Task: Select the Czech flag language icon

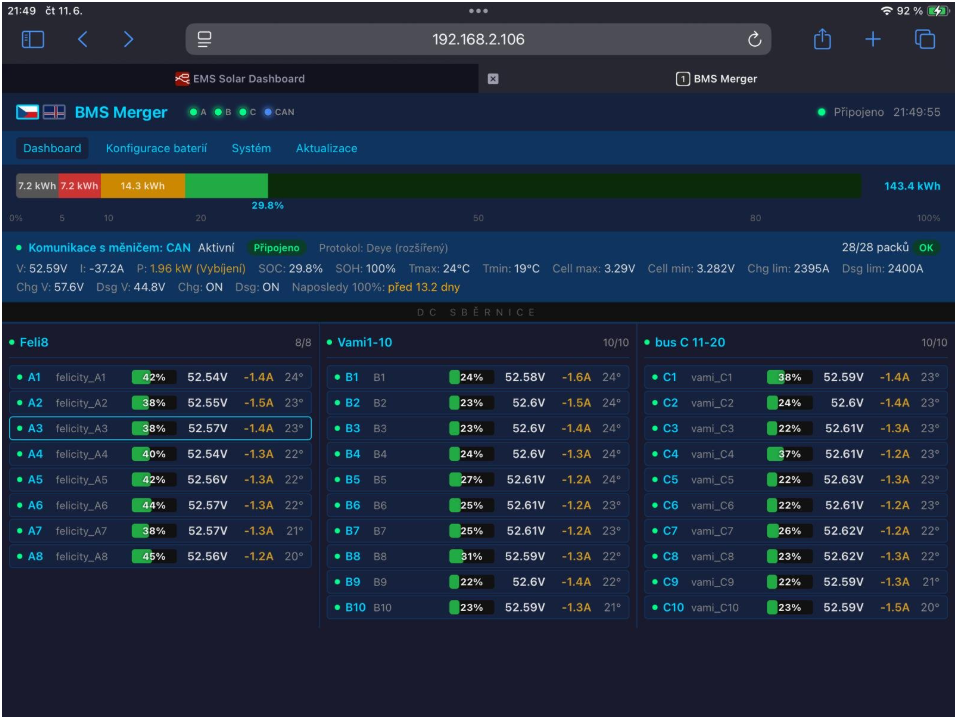Action: (x=27, y=112)
